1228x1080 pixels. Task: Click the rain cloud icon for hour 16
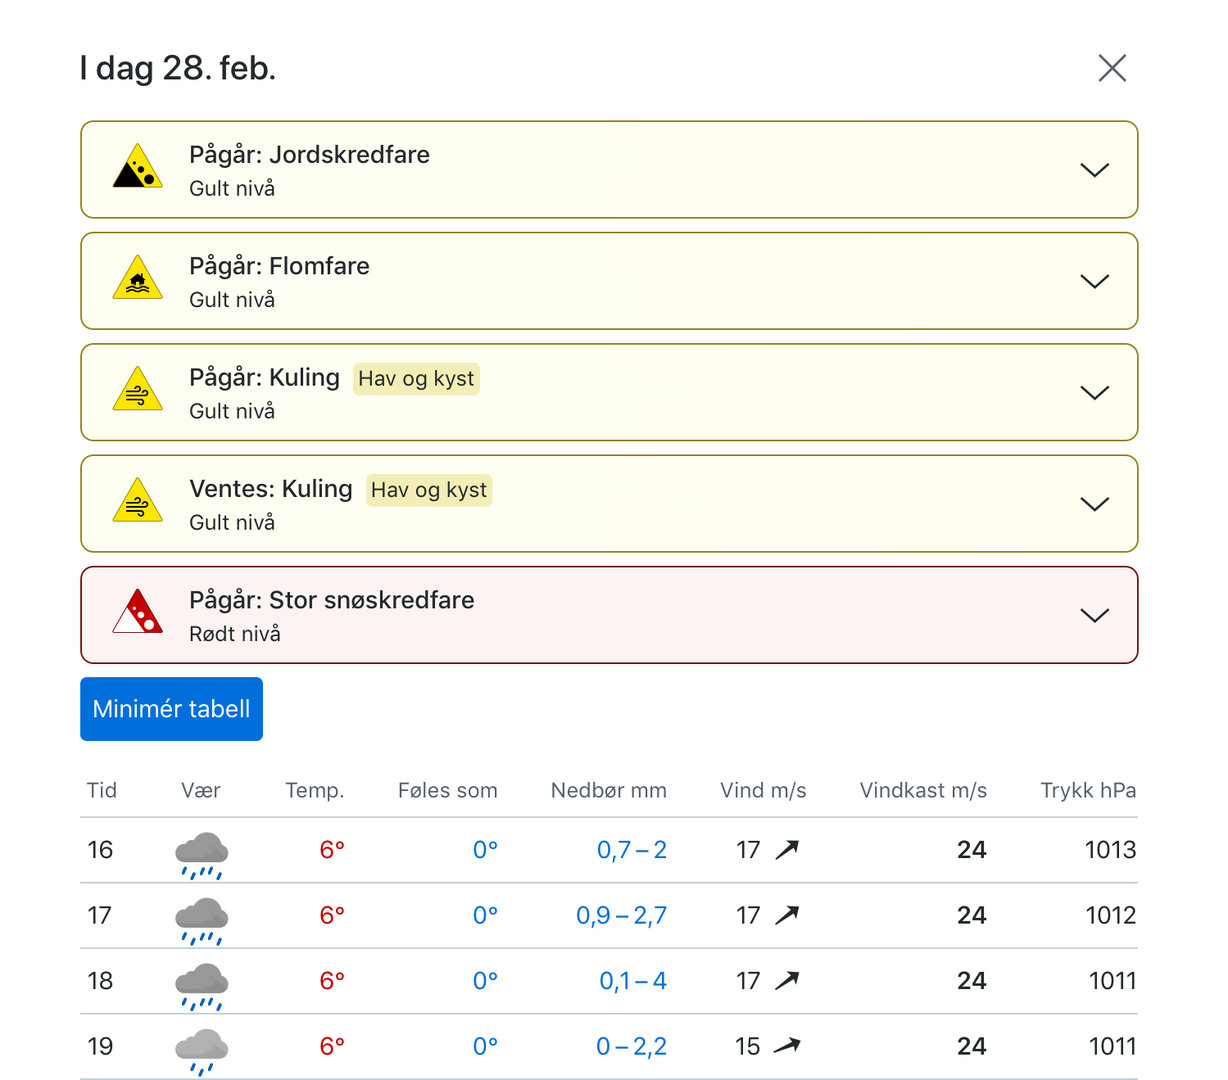coord(201,853)
